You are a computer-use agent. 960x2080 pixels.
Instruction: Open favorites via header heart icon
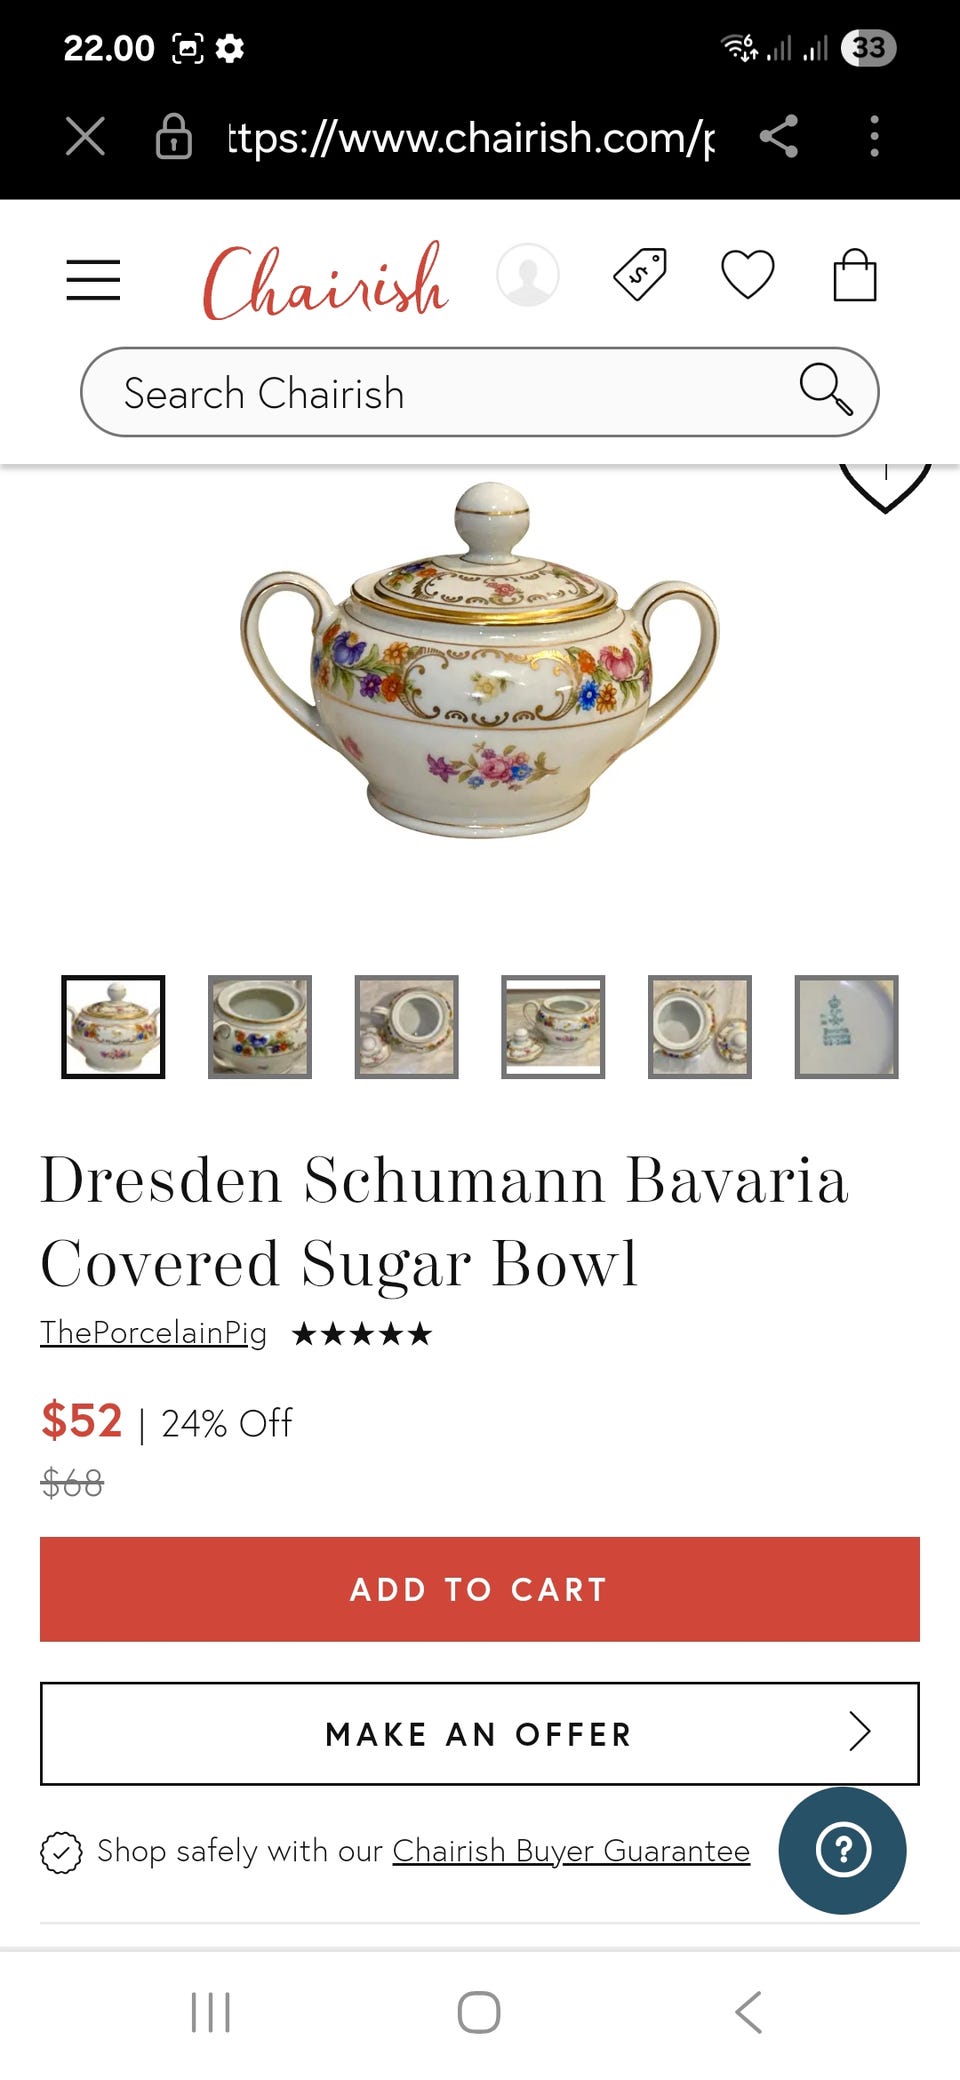point(748,275)
